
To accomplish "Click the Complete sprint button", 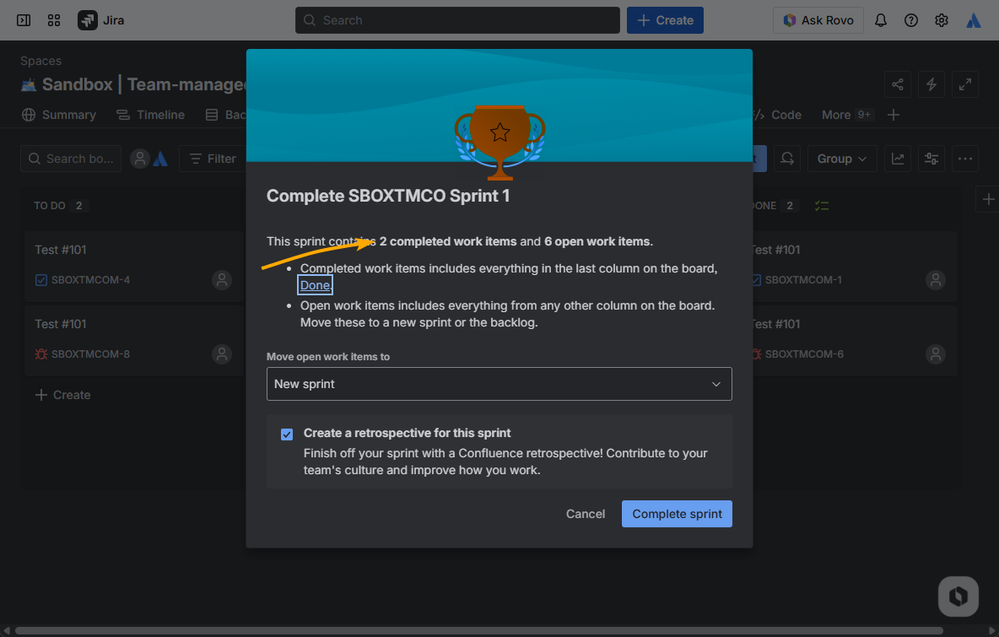I will [x=677, y=514].
